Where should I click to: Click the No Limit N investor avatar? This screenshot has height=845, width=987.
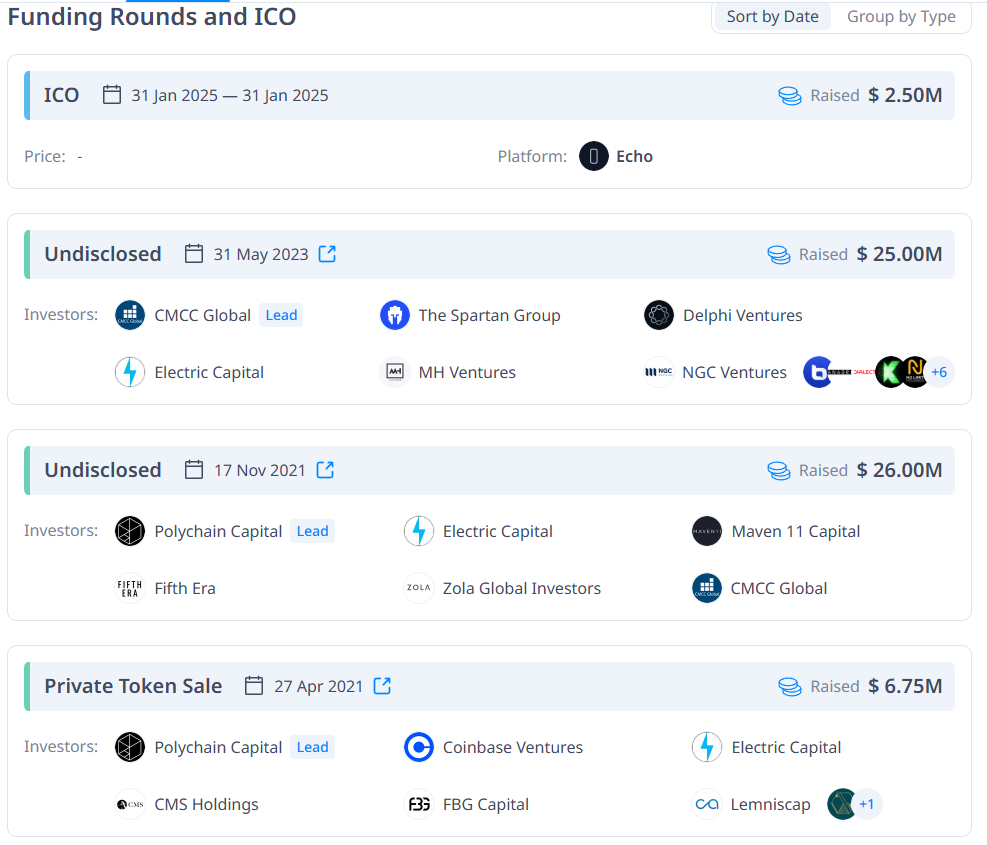pos(915,372)
